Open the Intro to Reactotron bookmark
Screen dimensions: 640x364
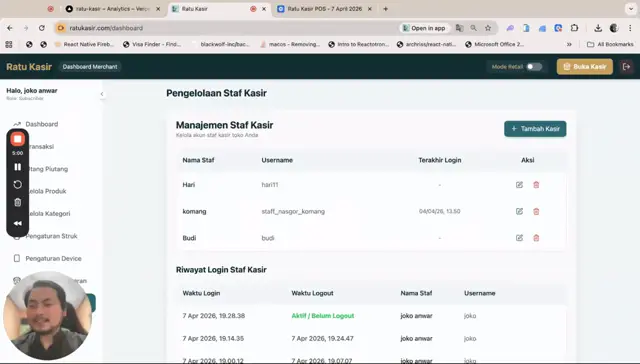pos(359,44)
